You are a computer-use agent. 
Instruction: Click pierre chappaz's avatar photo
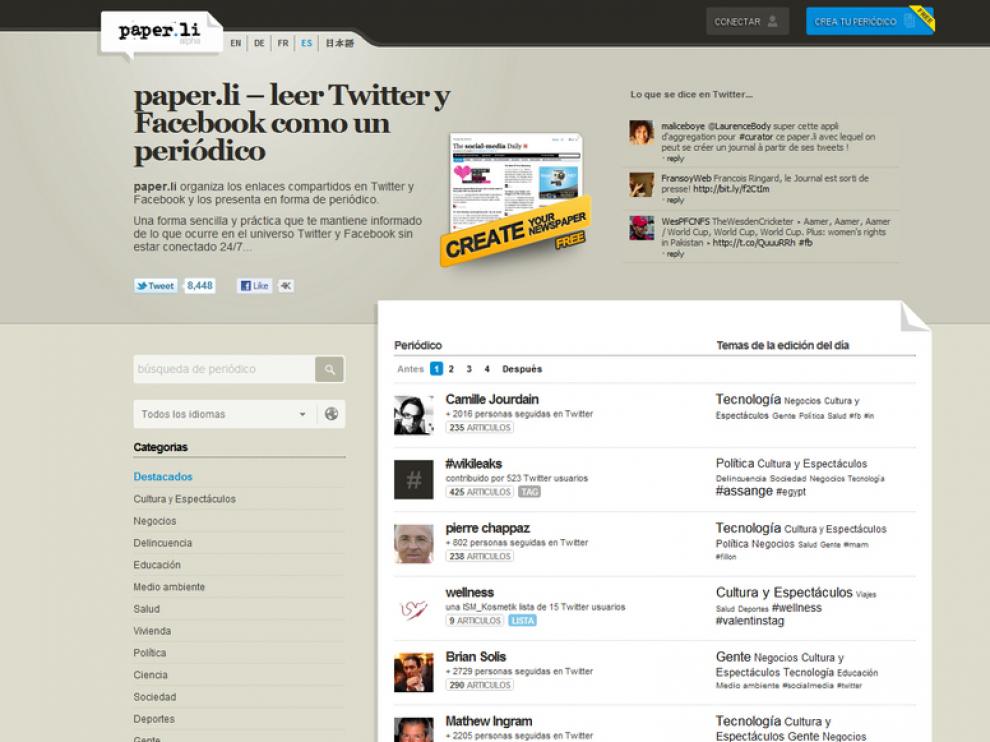(x=414, y=544)
